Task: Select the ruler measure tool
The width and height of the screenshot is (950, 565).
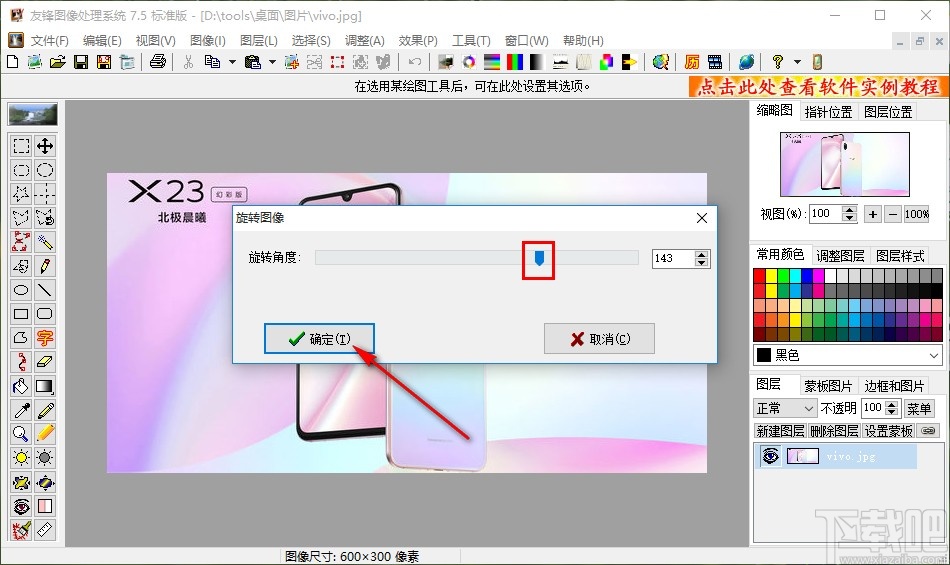Action: [x=45, y=530]
